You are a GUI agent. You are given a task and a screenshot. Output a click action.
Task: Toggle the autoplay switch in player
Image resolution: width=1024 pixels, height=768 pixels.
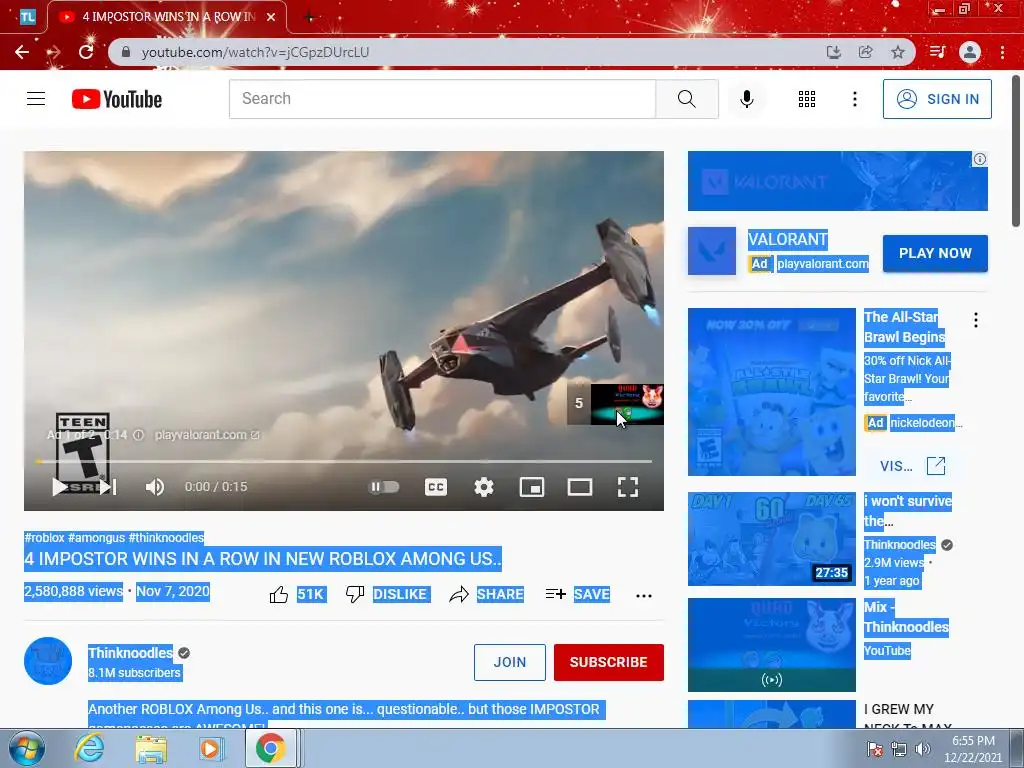click(384, 487)
